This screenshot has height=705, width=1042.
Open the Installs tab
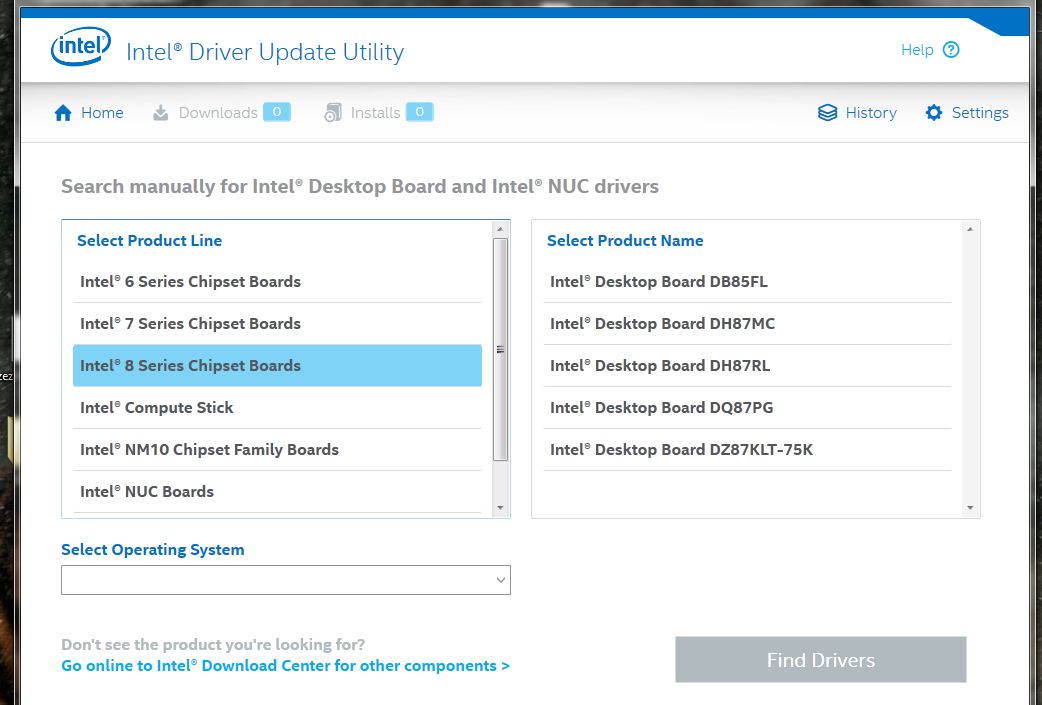[379, 113]
